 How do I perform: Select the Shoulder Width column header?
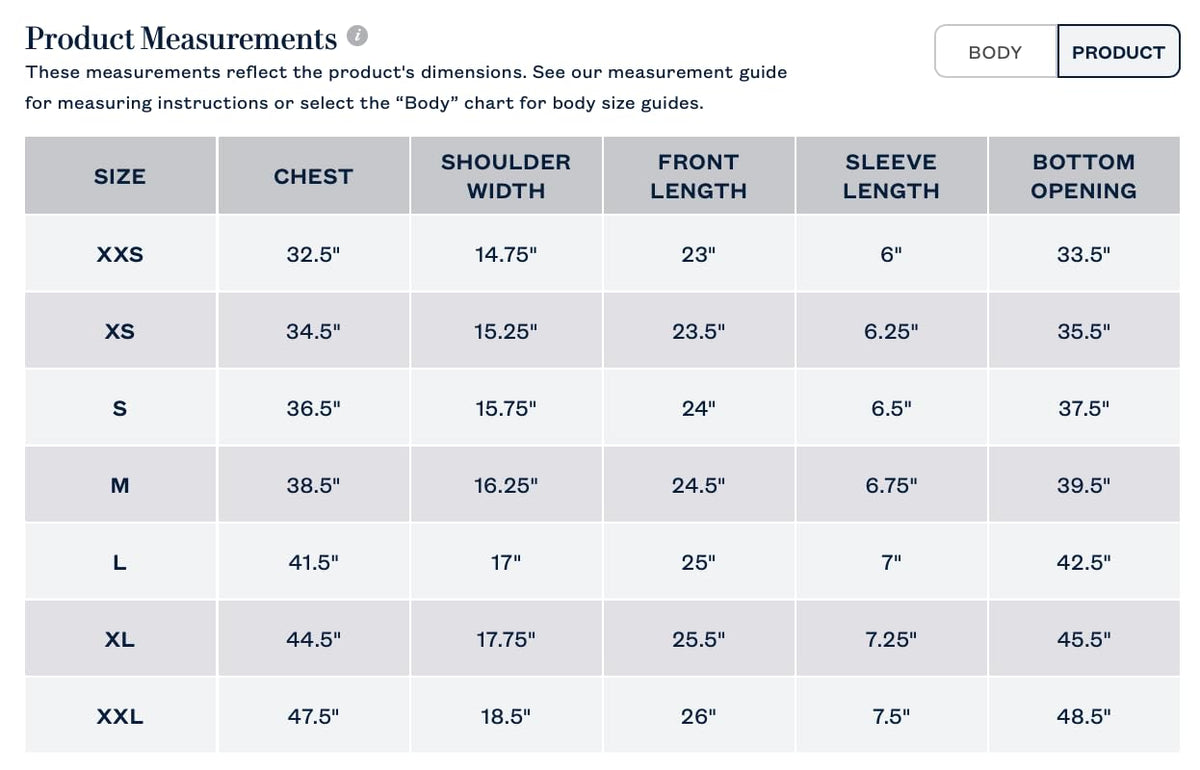[x=506, y=176]
